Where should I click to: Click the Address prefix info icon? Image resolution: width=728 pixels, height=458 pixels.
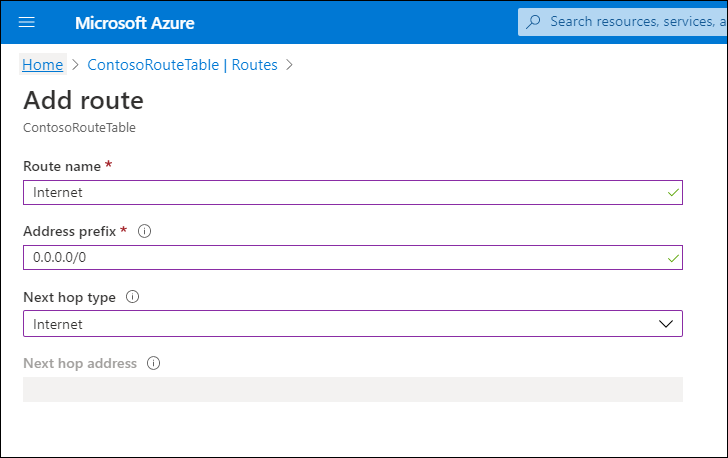click(x=144, y=231)
